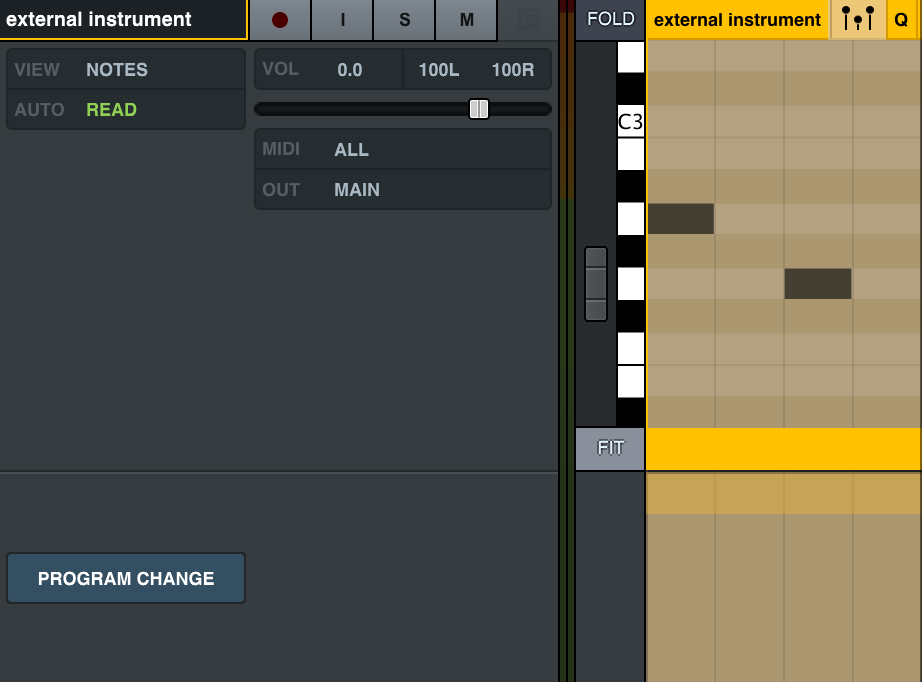This screenshot has height=682, width=922.
Task: Open the MIDI ALL input selector
Action: pyautogui.click(x=403, y=149)
